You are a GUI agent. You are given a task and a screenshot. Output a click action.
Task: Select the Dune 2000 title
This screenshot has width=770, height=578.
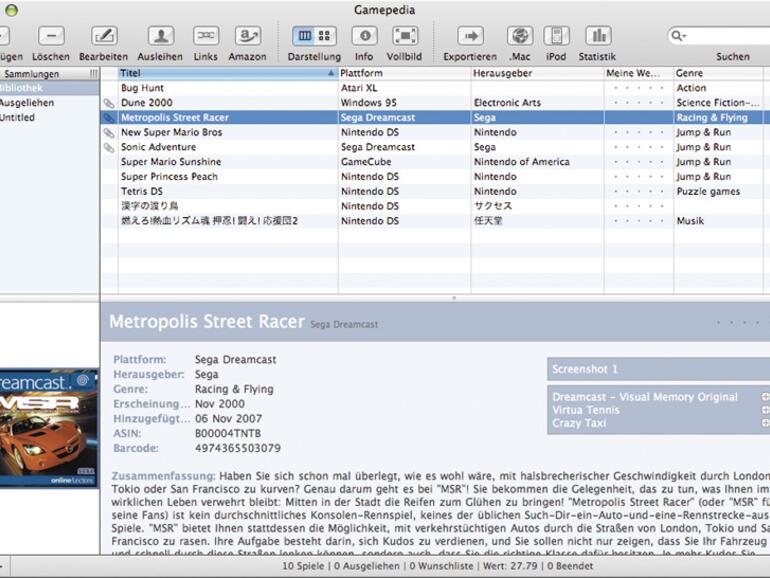(x=147, y=103)
